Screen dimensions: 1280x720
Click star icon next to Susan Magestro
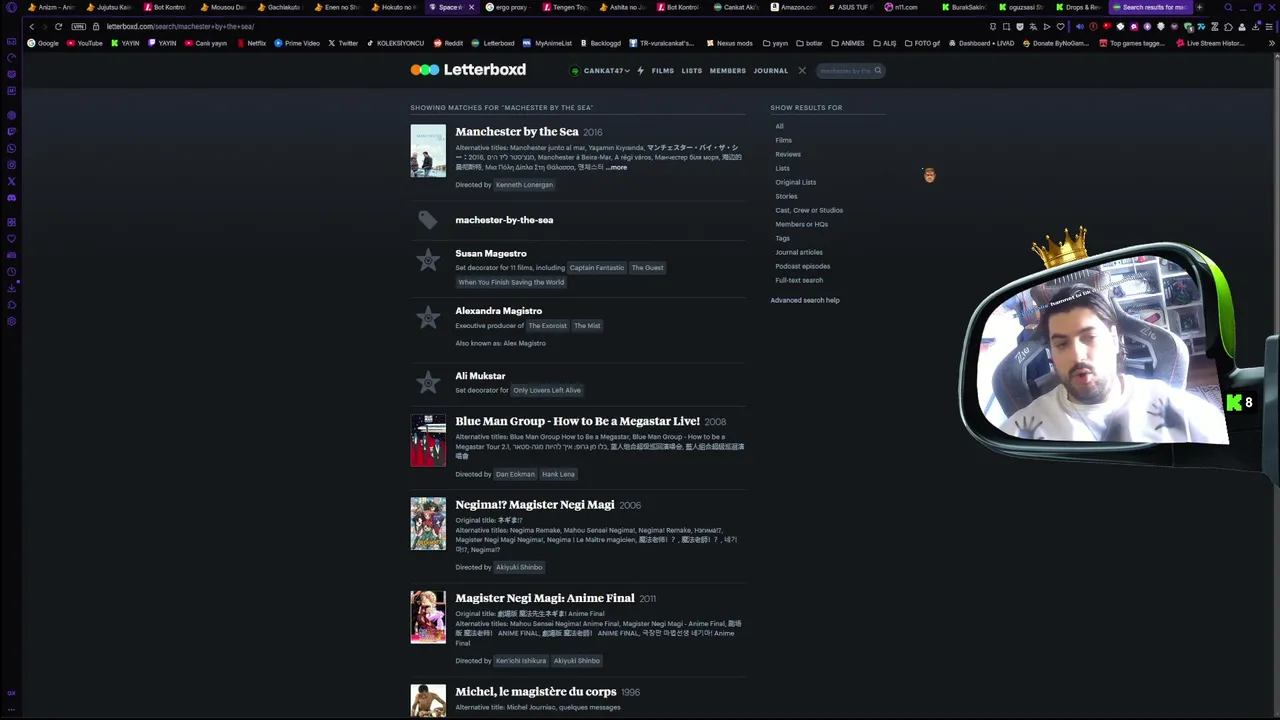click(x=428, y=260)
